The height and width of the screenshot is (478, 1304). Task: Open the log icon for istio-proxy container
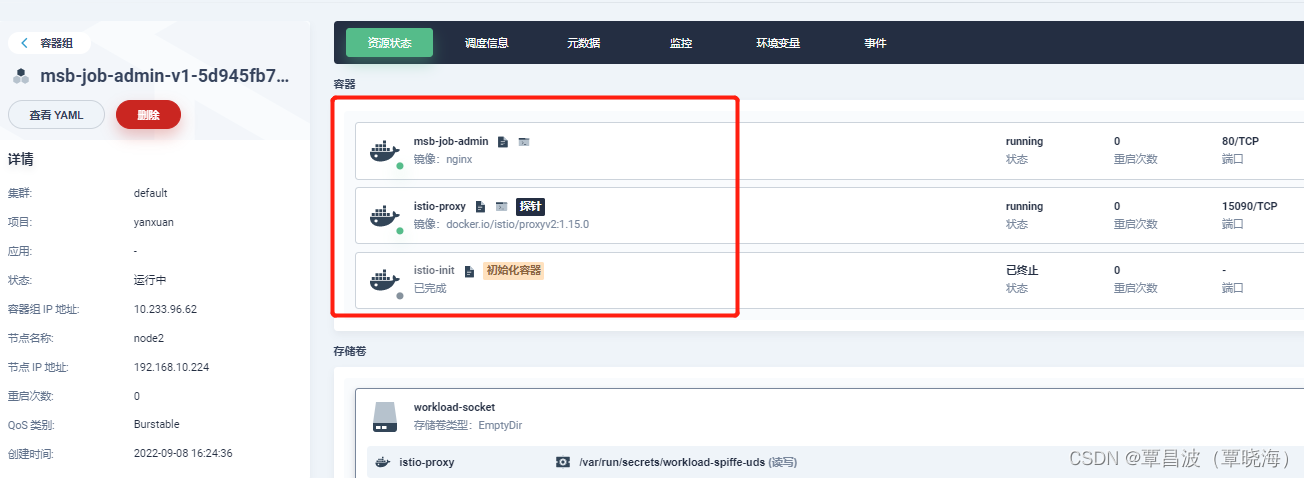pos(481,207)
